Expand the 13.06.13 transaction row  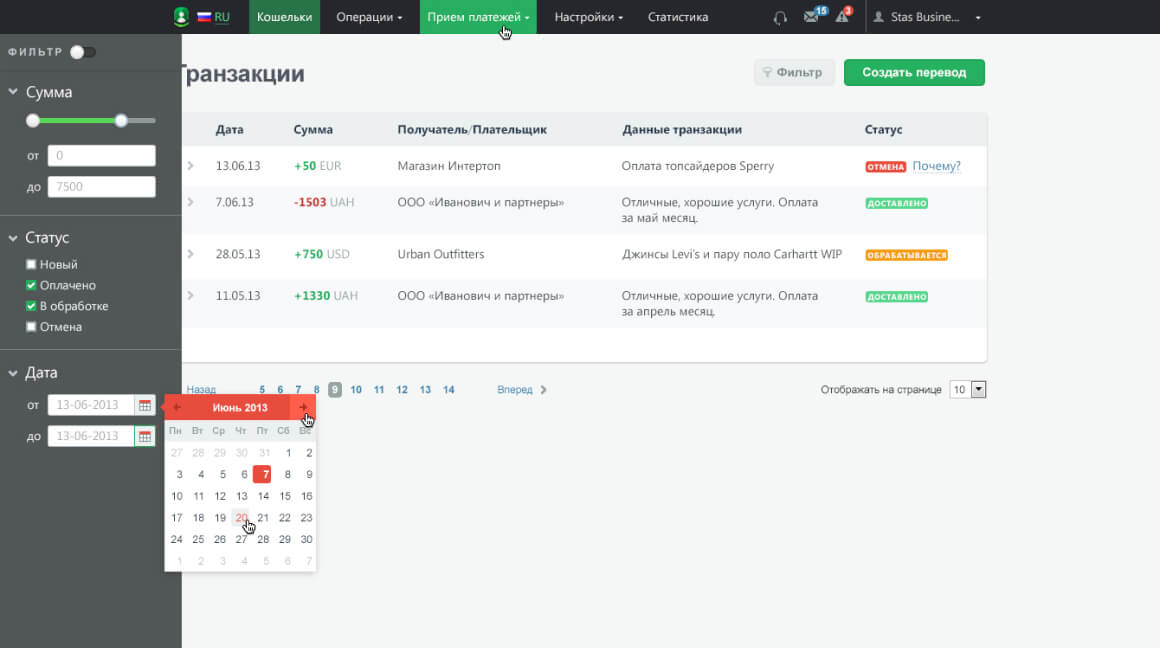pyautogui.click(x=191, y=166)
